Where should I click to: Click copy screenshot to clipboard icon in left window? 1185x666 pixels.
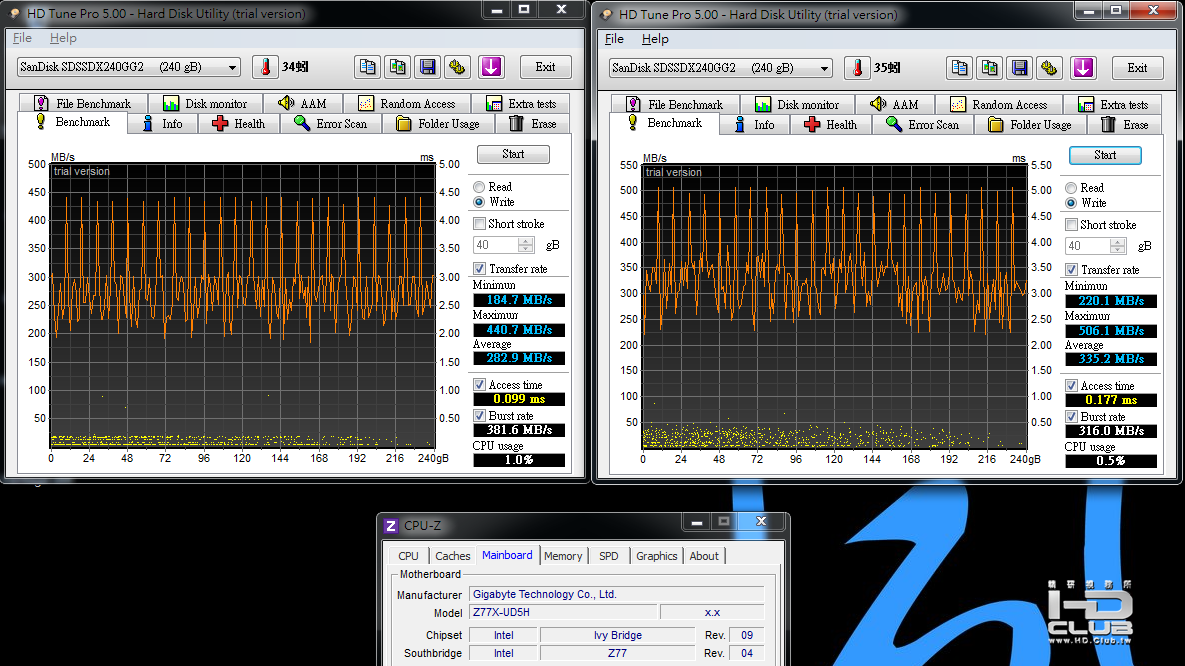398,67
